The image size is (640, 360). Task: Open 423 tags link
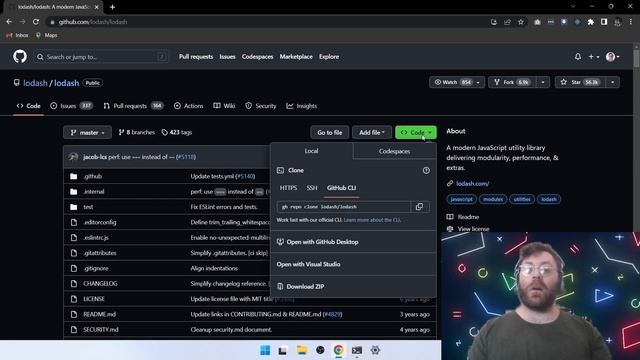tap(177, 132)
